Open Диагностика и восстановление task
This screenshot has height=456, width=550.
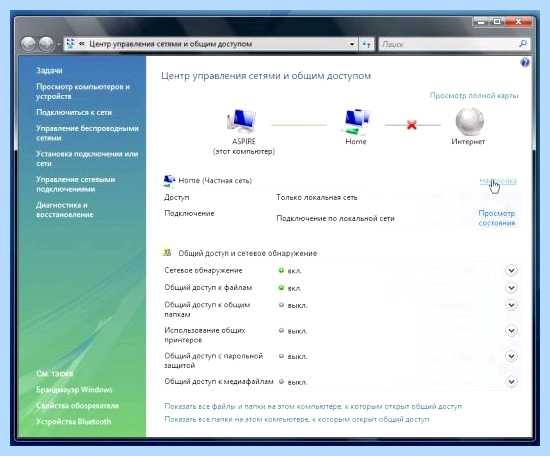tap(65, 210)
